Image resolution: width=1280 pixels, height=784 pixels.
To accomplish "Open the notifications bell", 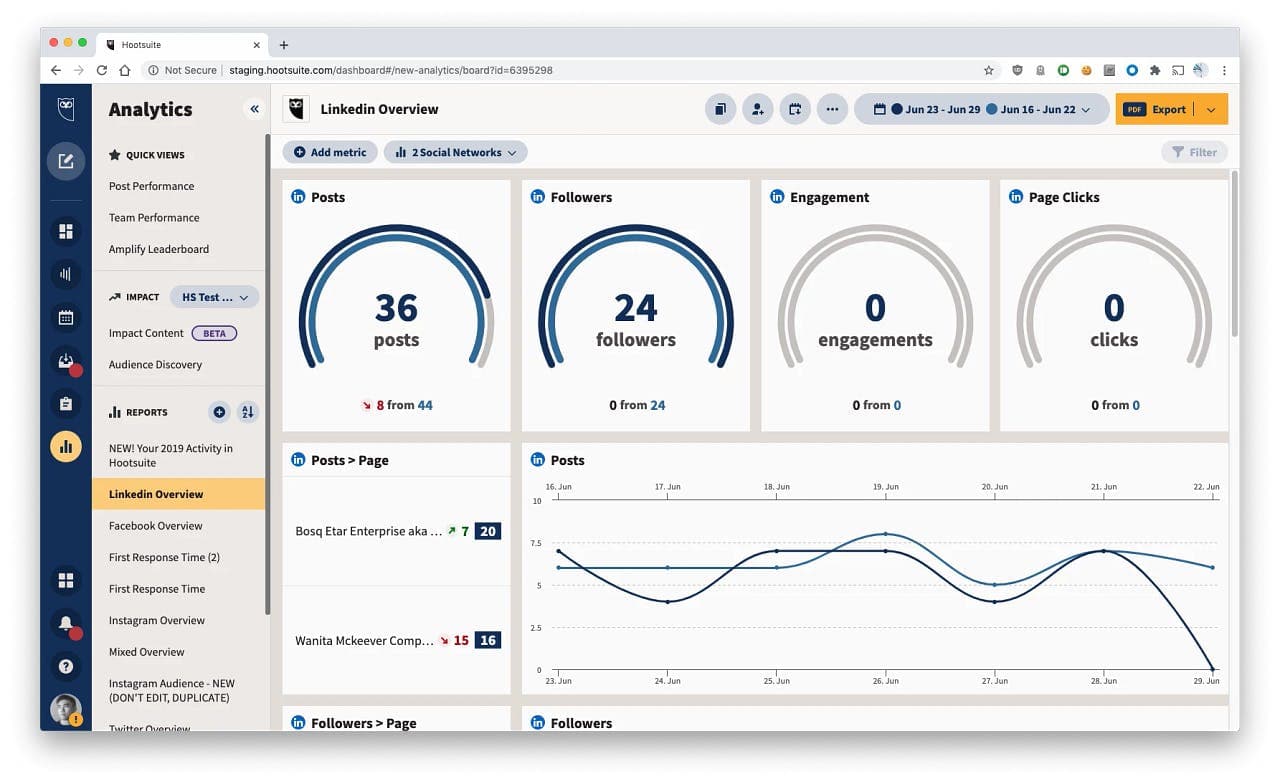I will [x=65, y=624].
